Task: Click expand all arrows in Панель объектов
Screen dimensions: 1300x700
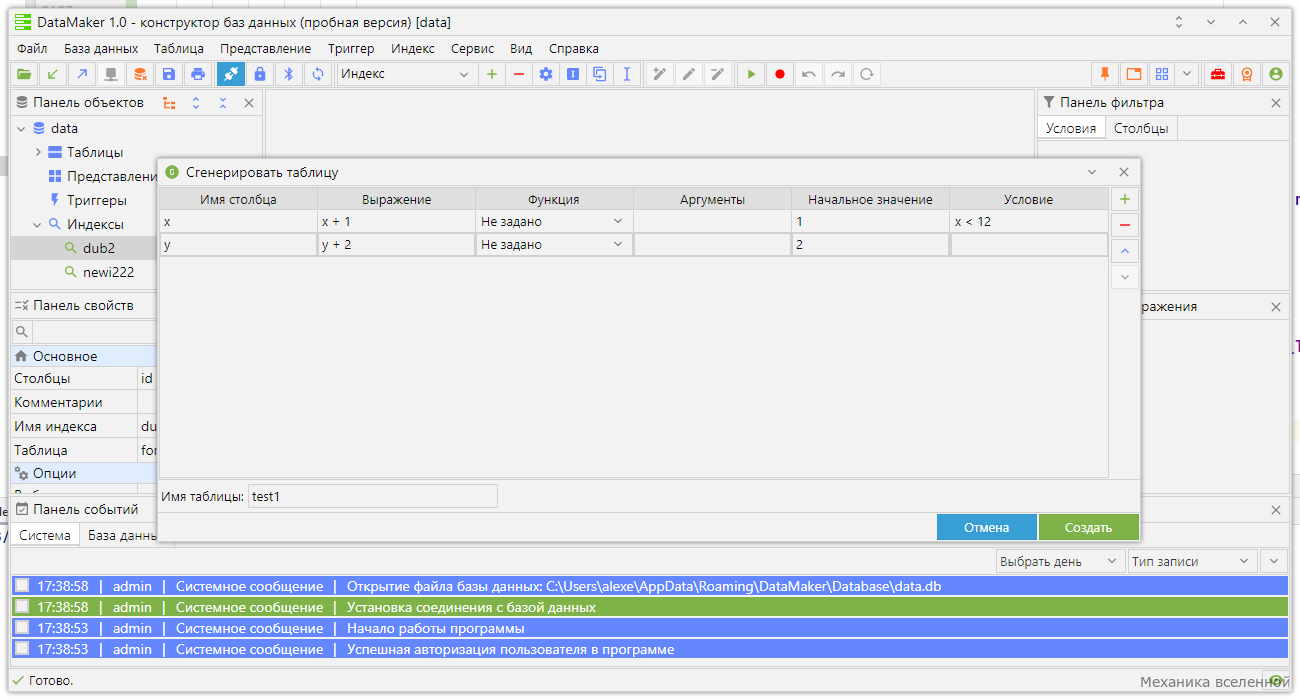Action: pos(196,103)
